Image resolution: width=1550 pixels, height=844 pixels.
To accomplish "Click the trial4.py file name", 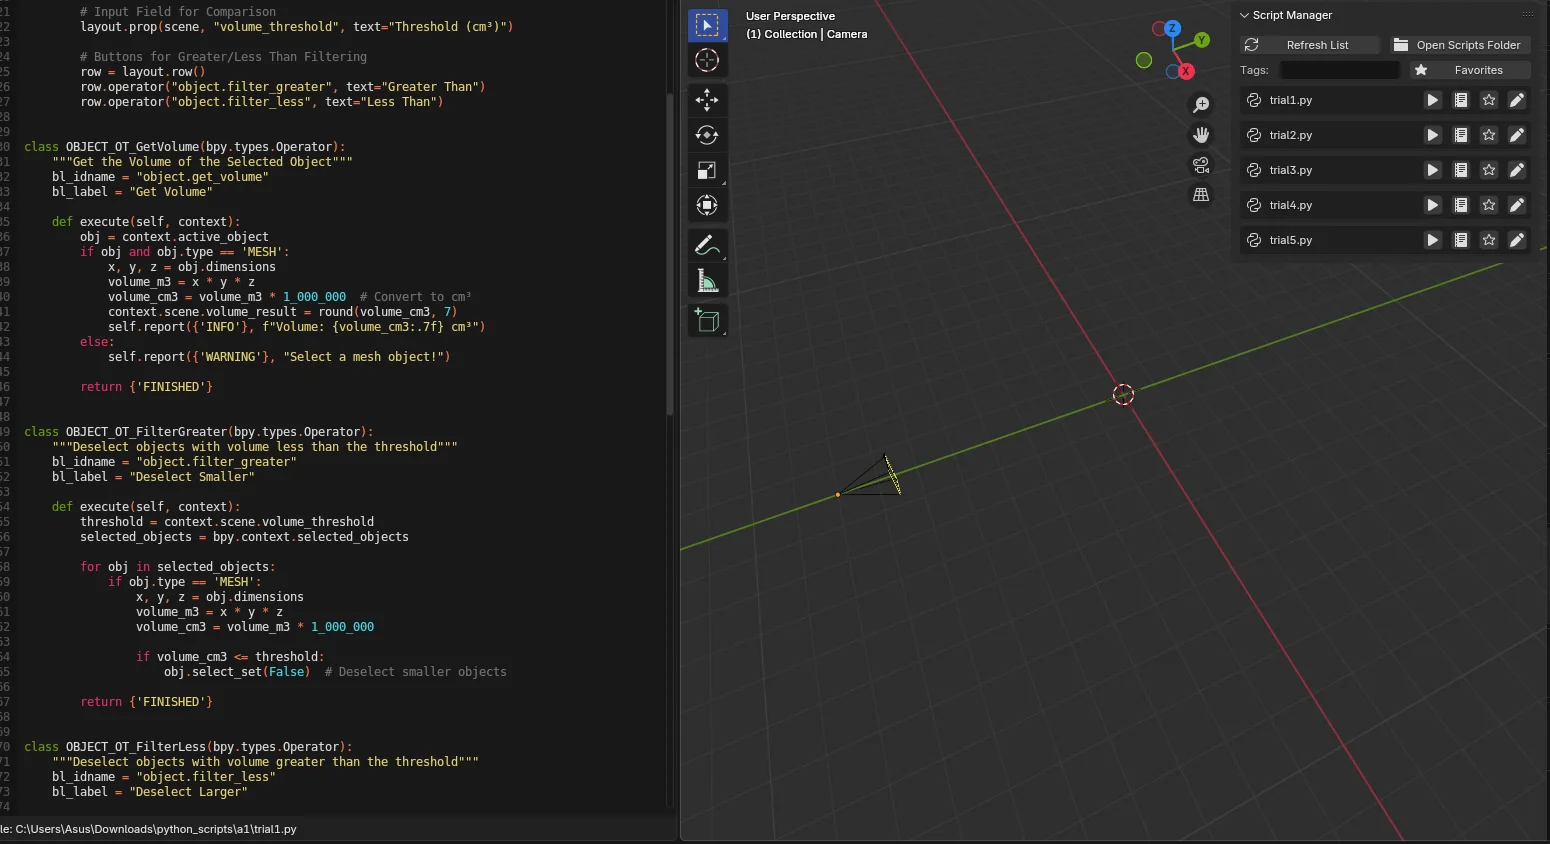I will (x=1291, y=205).
